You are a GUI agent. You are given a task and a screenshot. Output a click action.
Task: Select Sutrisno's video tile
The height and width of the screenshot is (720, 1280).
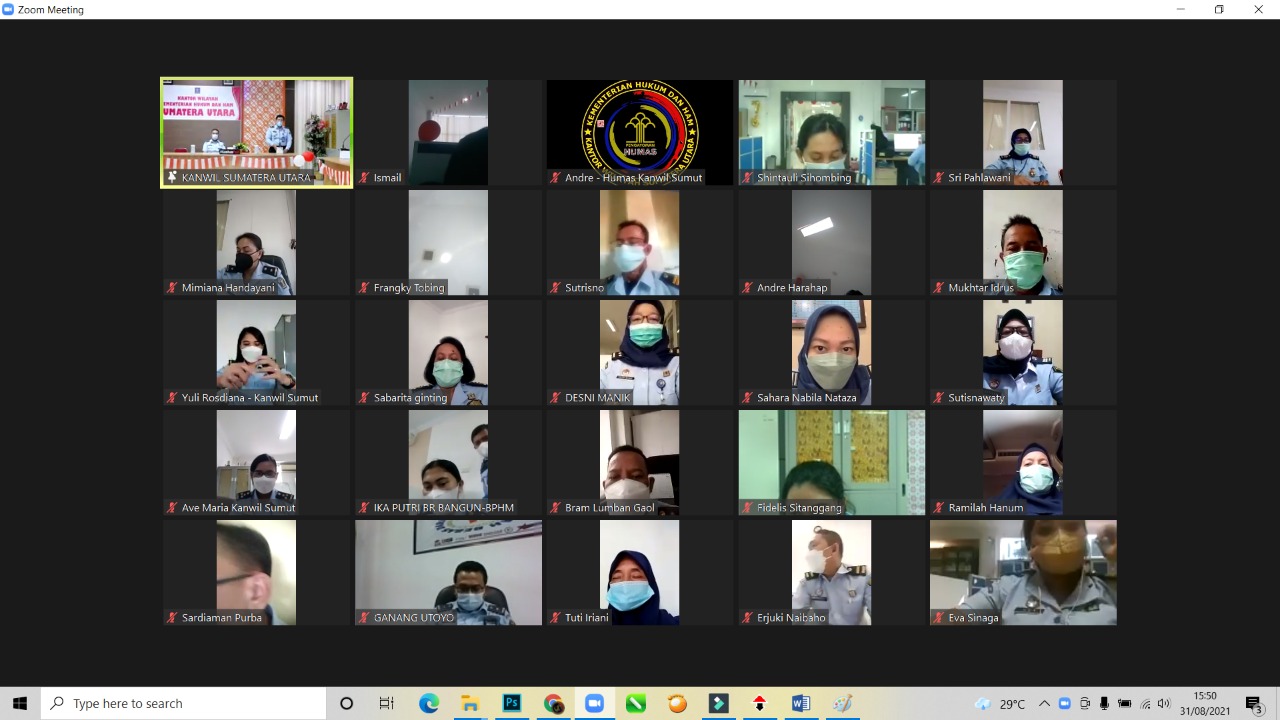[x=639, y=242]
